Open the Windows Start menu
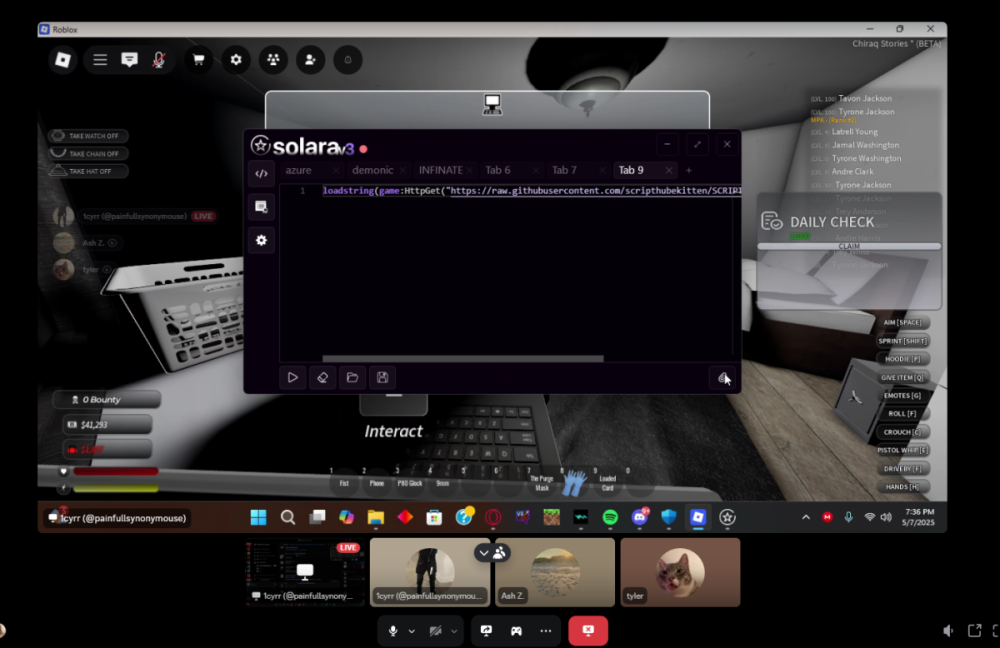This screenshot has width=1000, height=648. pyautogui.click(x=258, y=517)
